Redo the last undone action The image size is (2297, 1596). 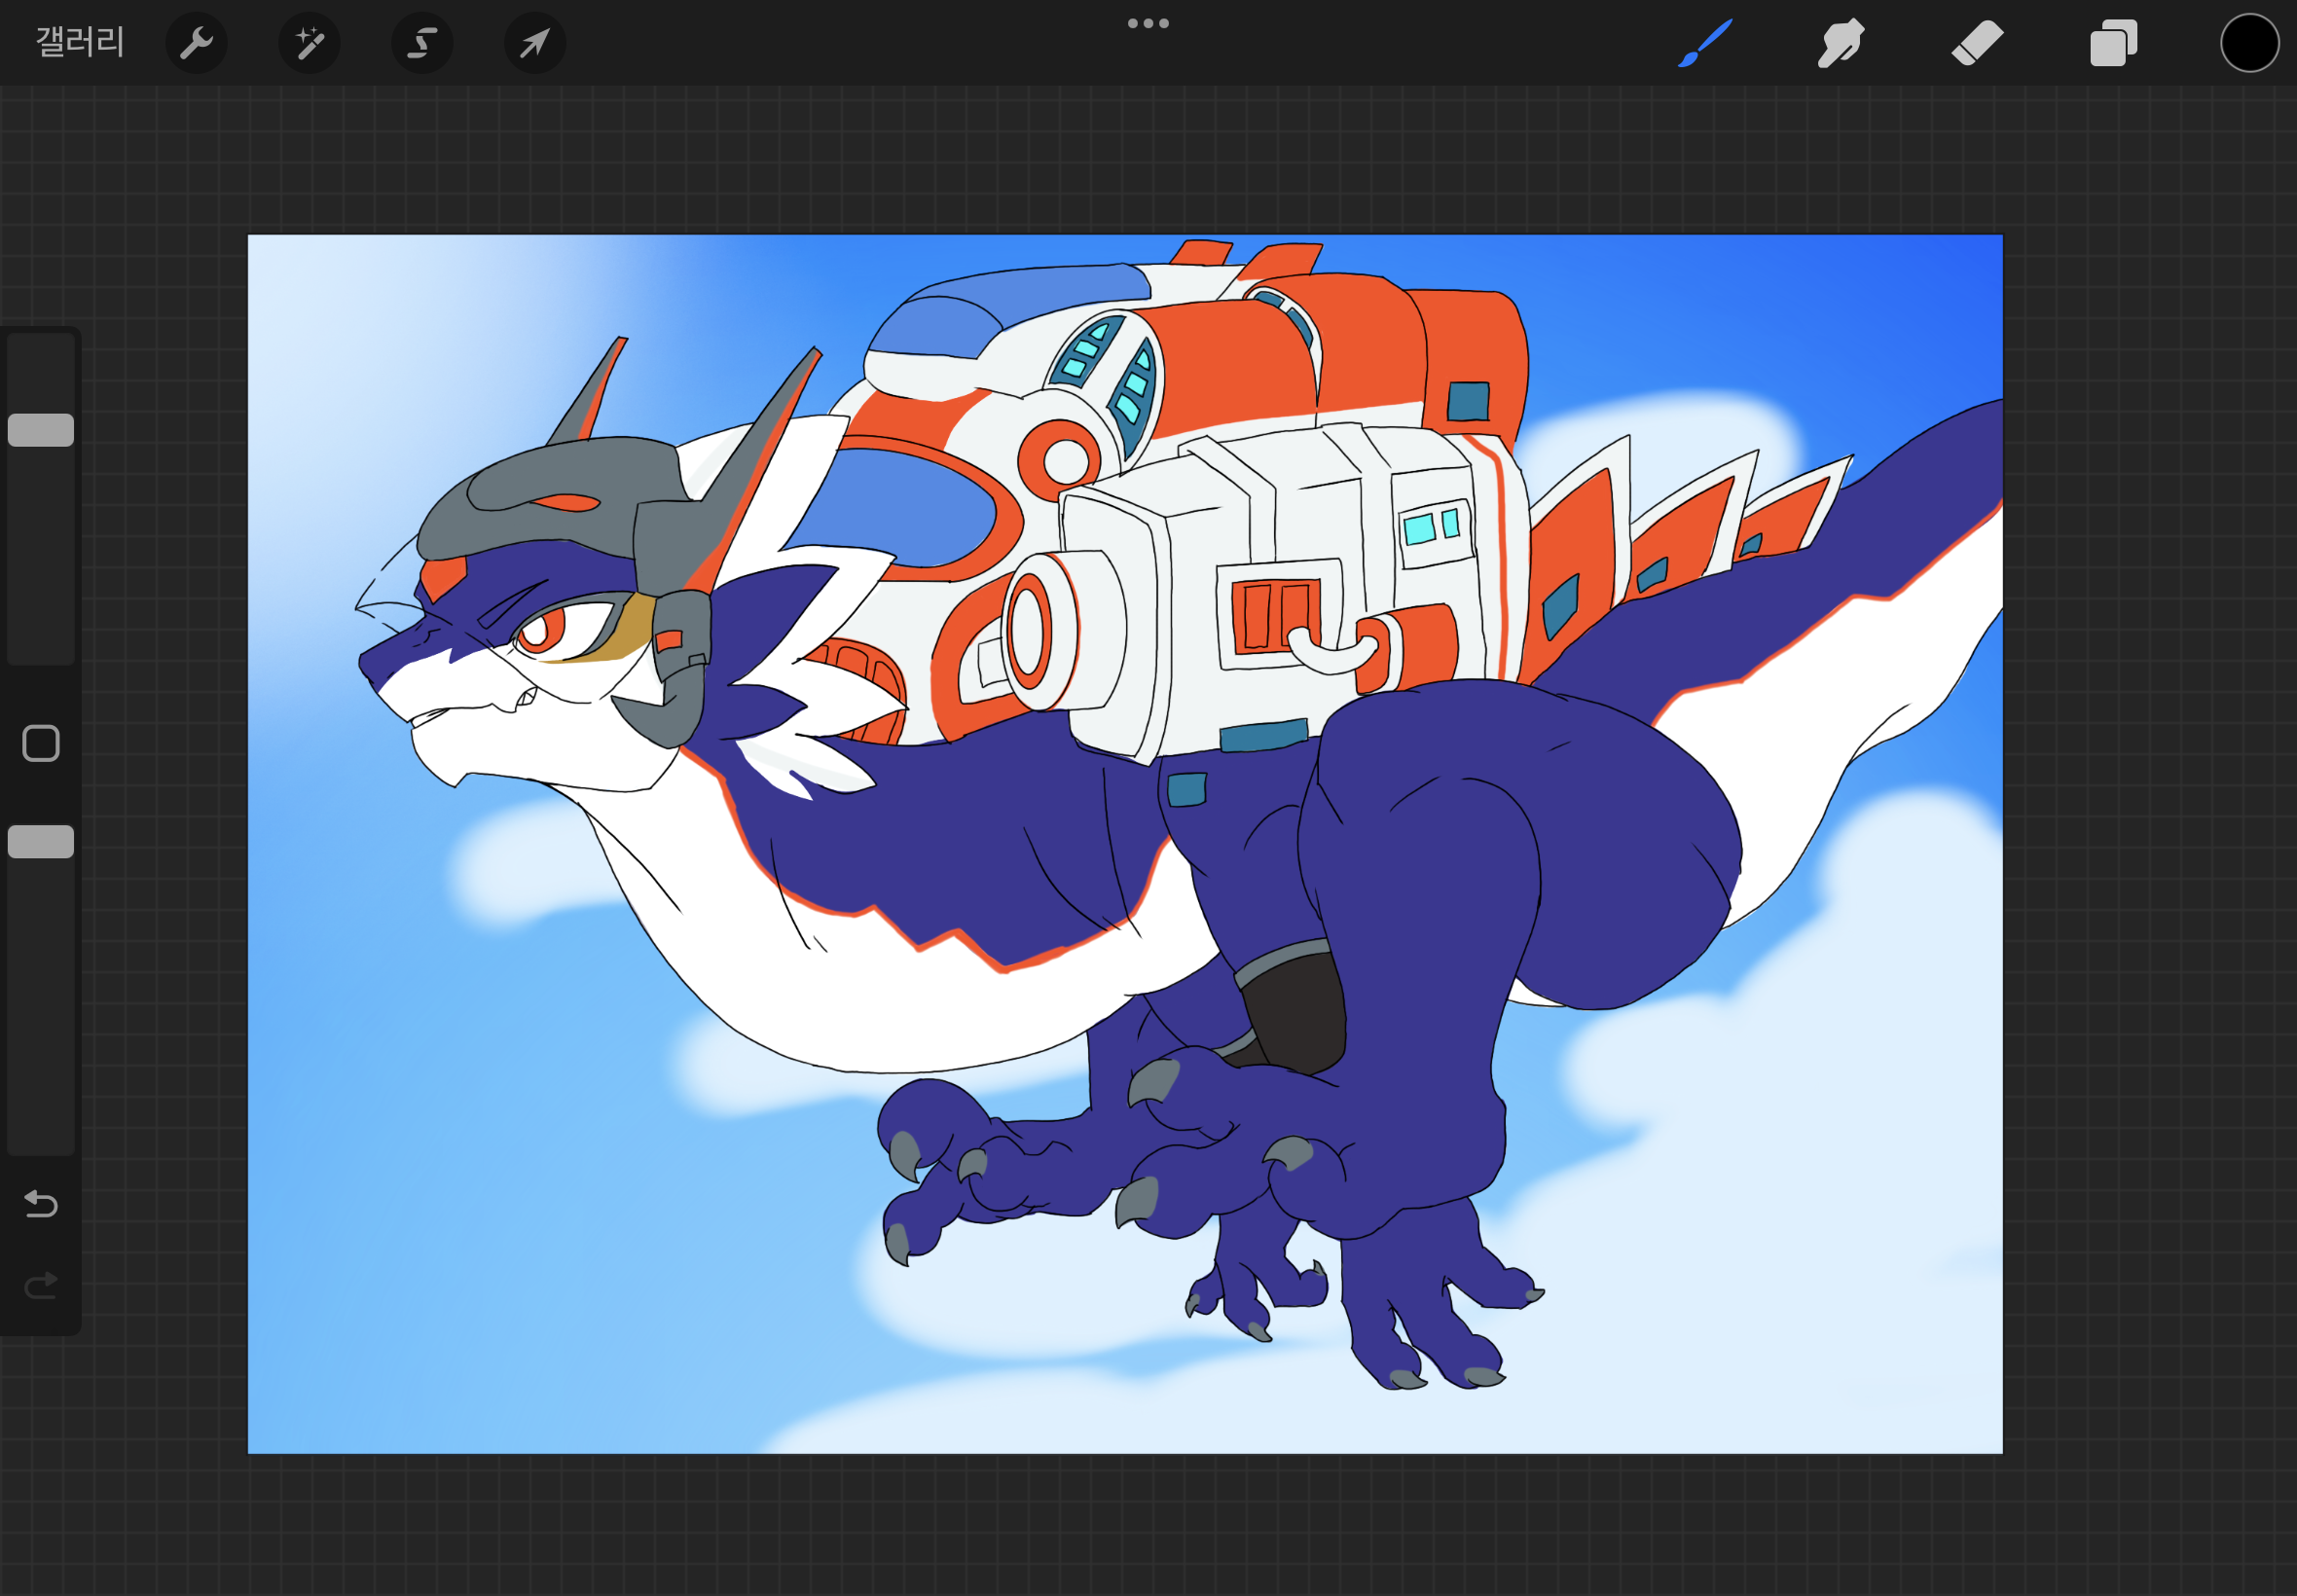click(41, 1285)
